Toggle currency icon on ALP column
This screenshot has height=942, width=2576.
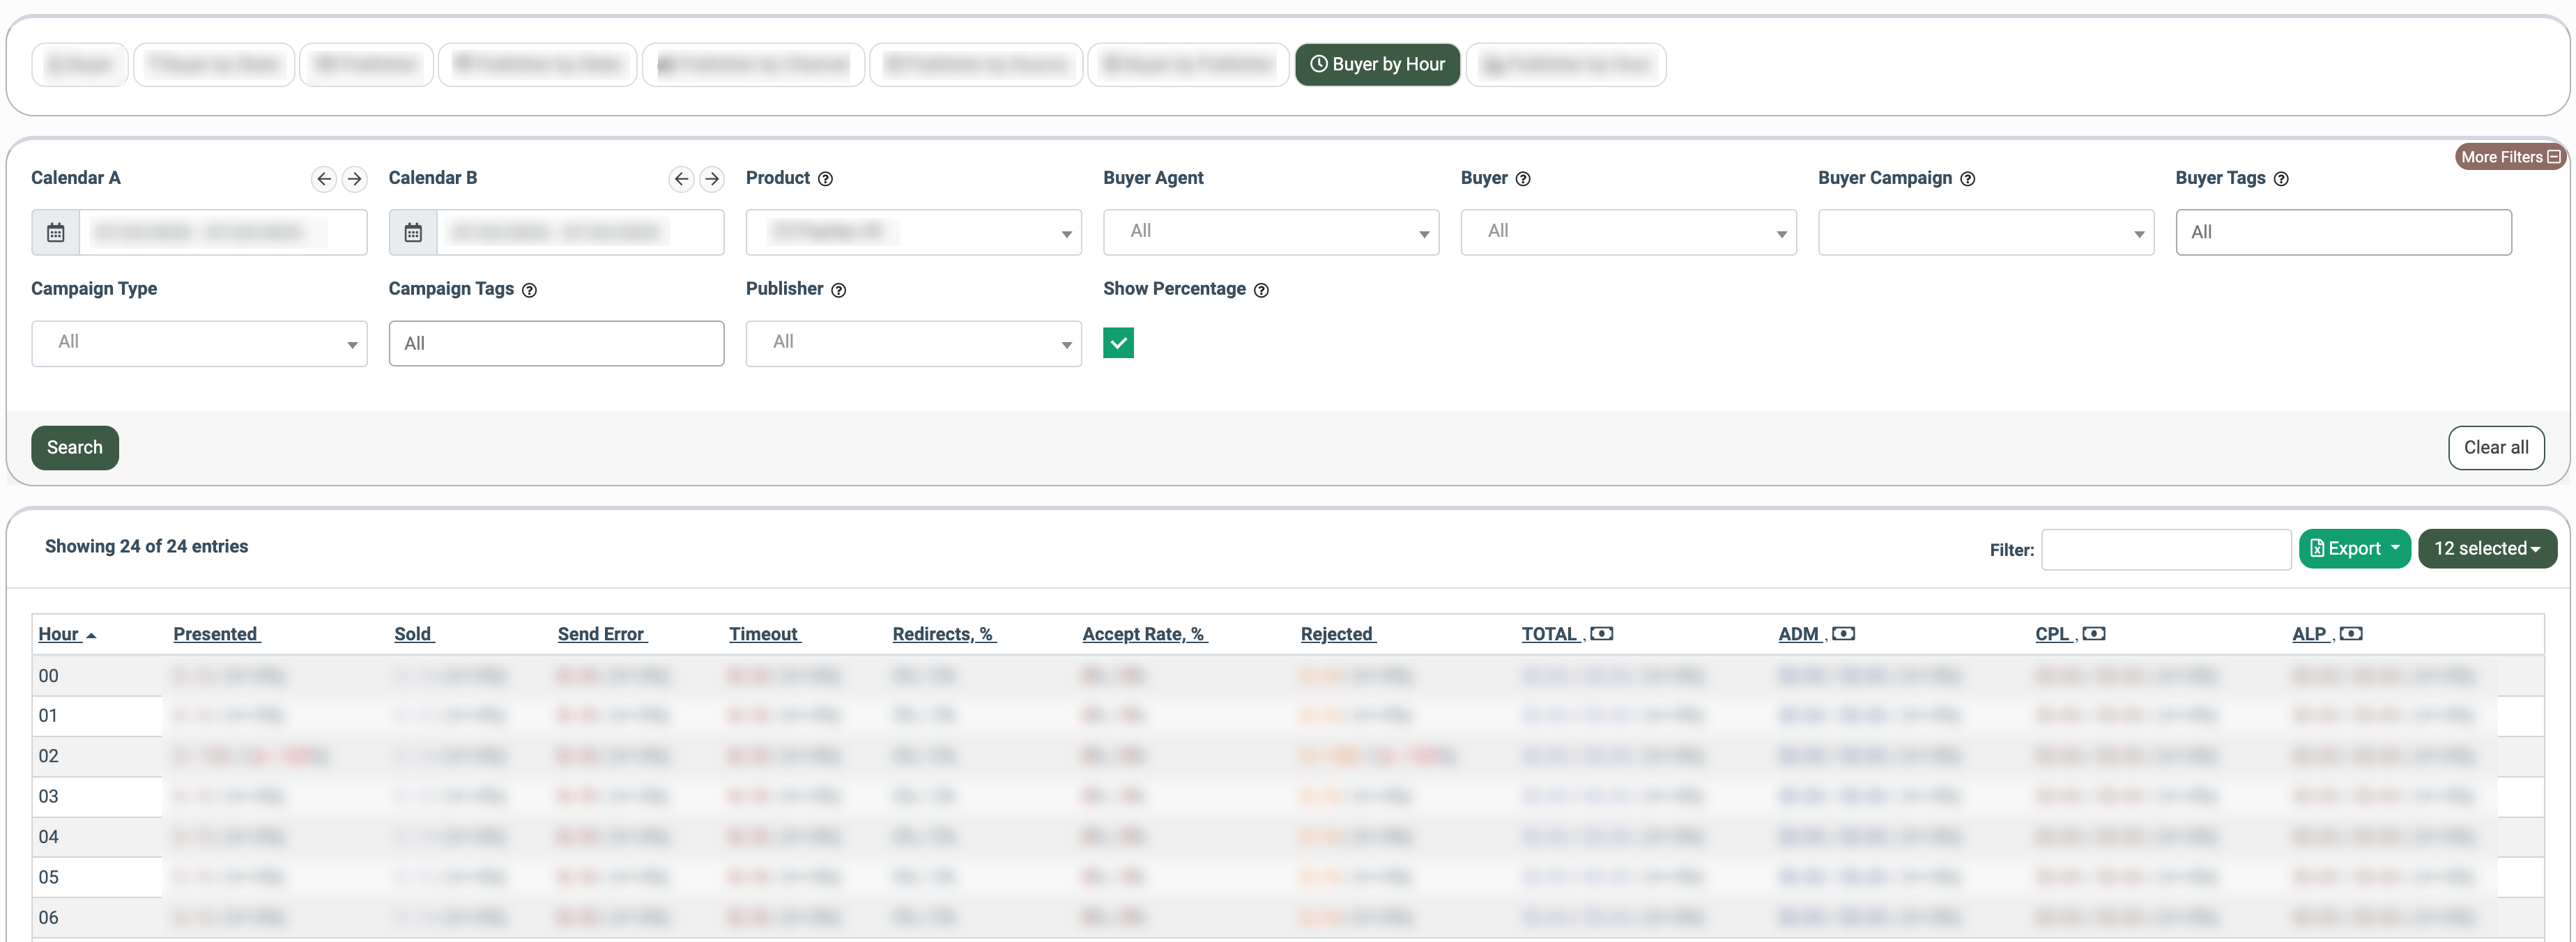click(2351, 634)
